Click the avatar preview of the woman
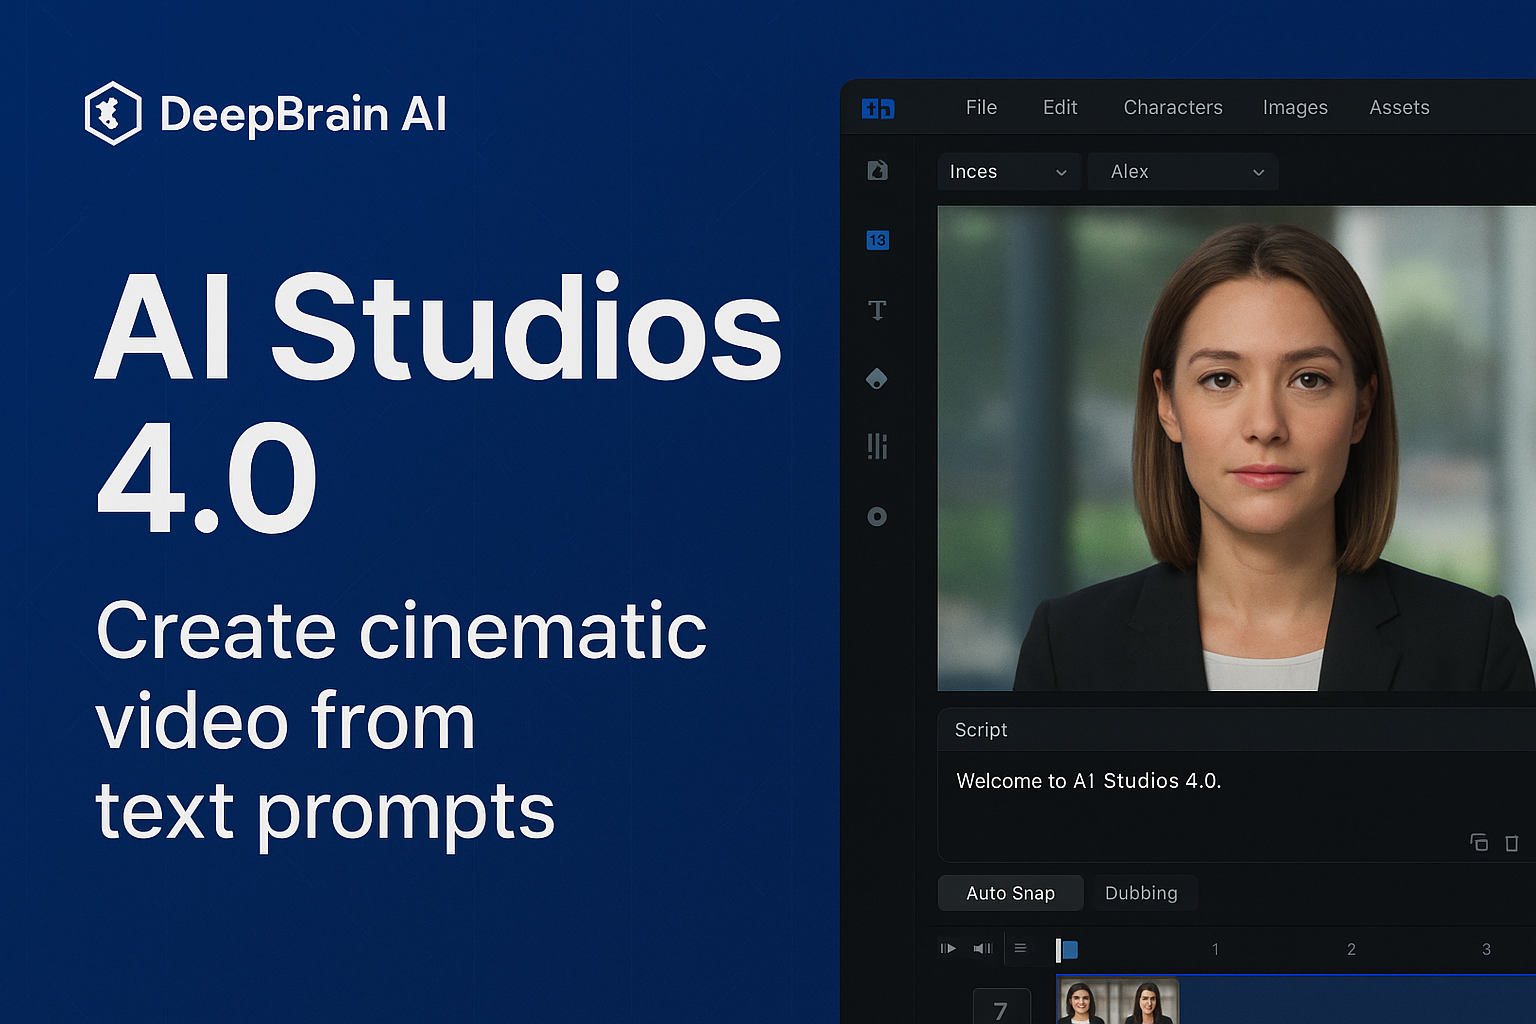Screen dimensions: 1536x1024 [1236, 448]
